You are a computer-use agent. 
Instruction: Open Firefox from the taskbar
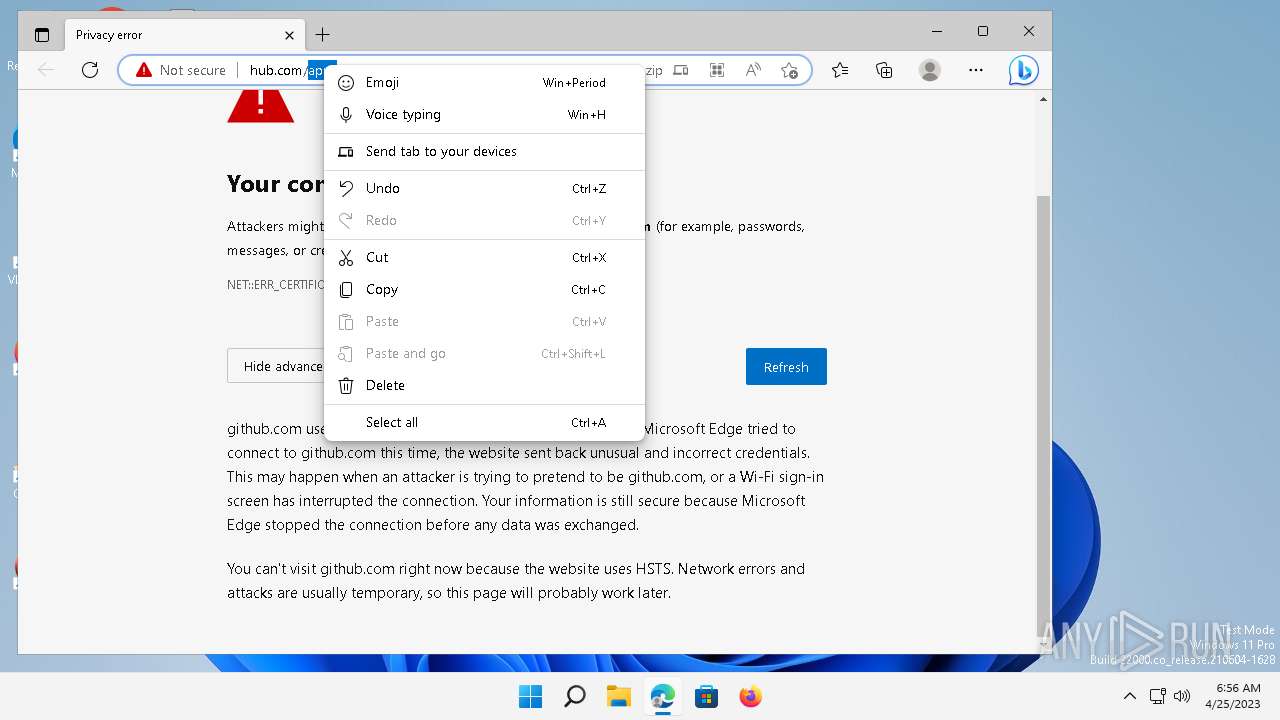pos(750,696)
